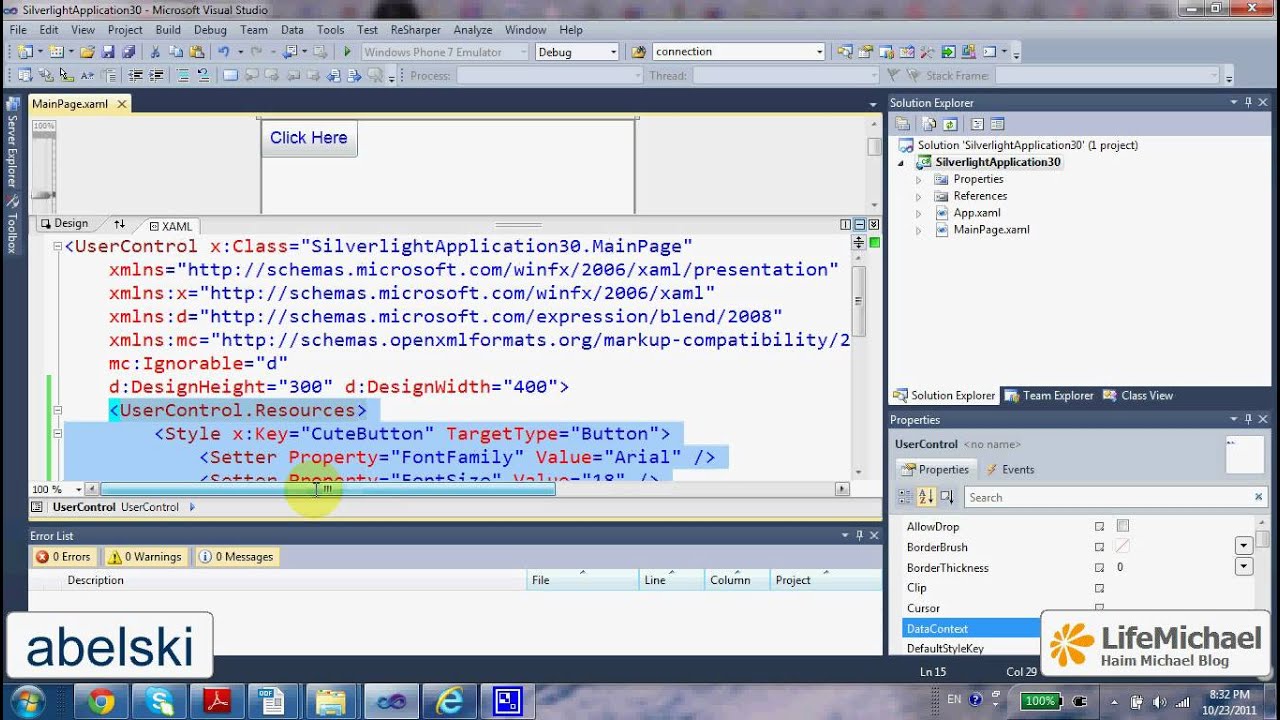
Task: Click the Save All icon
Action: [129, 52]
